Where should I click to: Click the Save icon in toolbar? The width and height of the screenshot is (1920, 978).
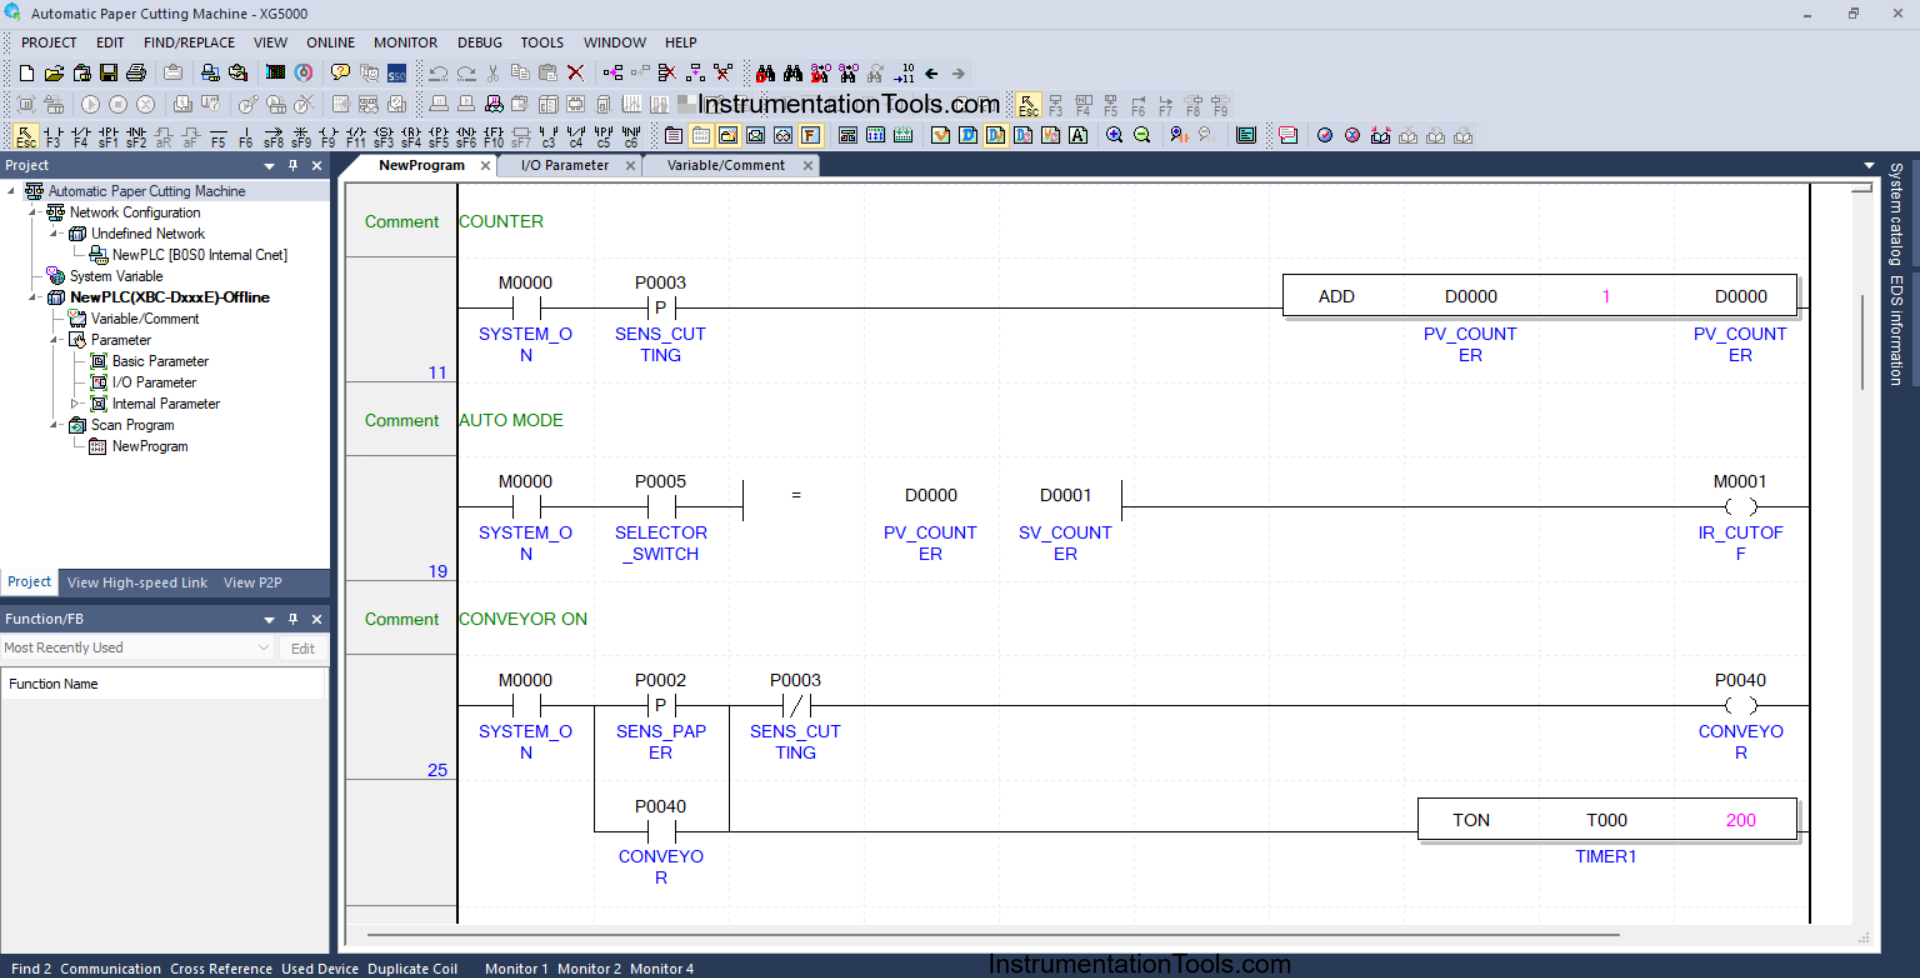[x=109, y=73]
